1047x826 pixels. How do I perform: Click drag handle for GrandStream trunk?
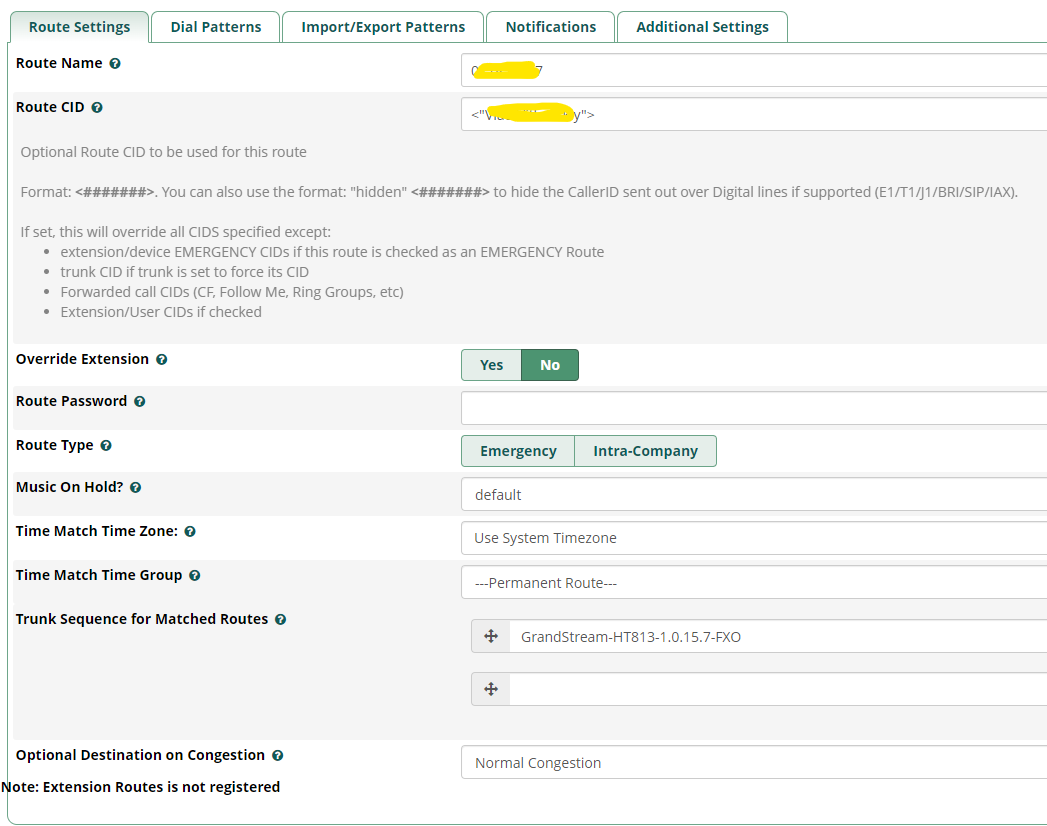tap(491, 636)
